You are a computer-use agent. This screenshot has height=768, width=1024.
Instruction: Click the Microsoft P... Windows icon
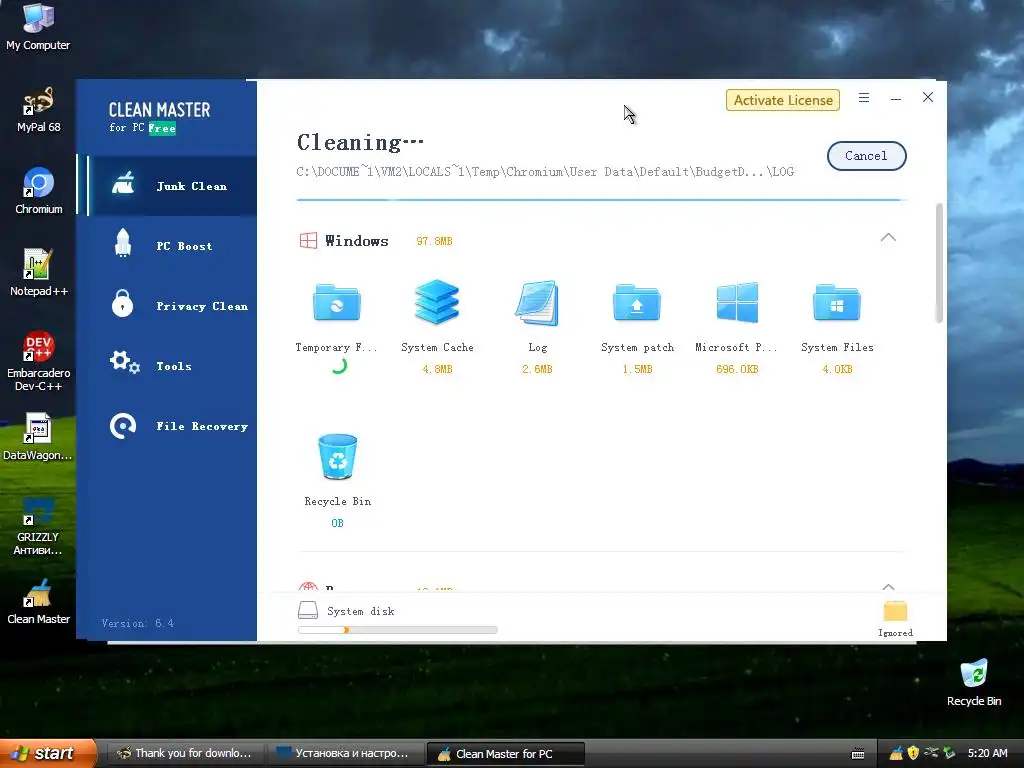tap(737, 302)
